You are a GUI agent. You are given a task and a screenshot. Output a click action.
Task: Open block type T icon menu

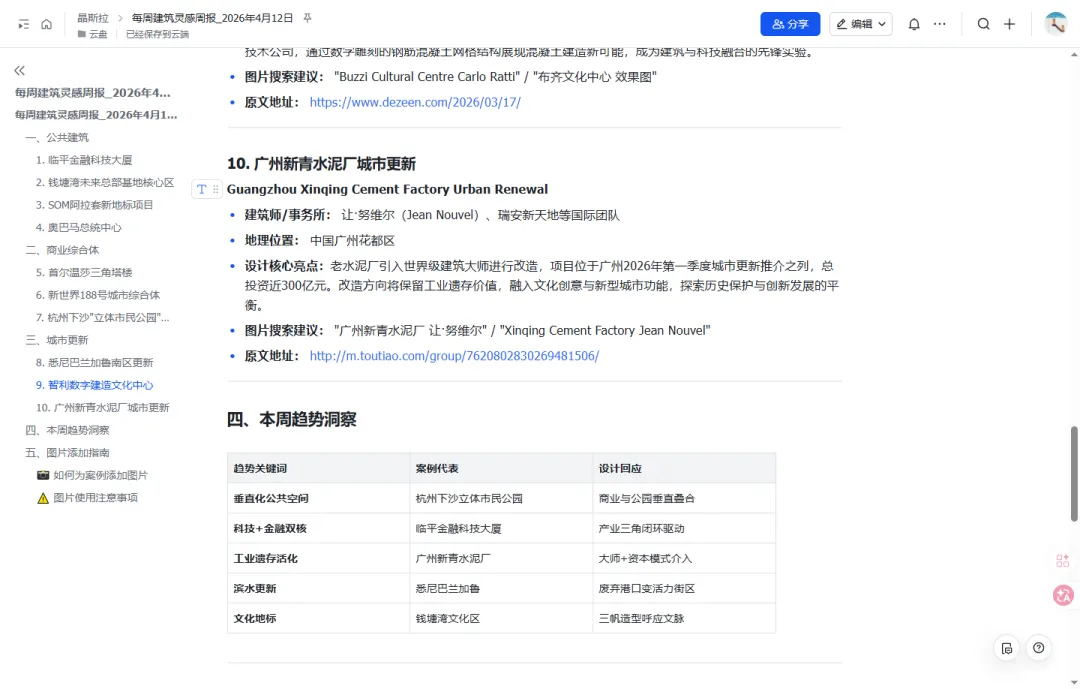click(201, 189)
